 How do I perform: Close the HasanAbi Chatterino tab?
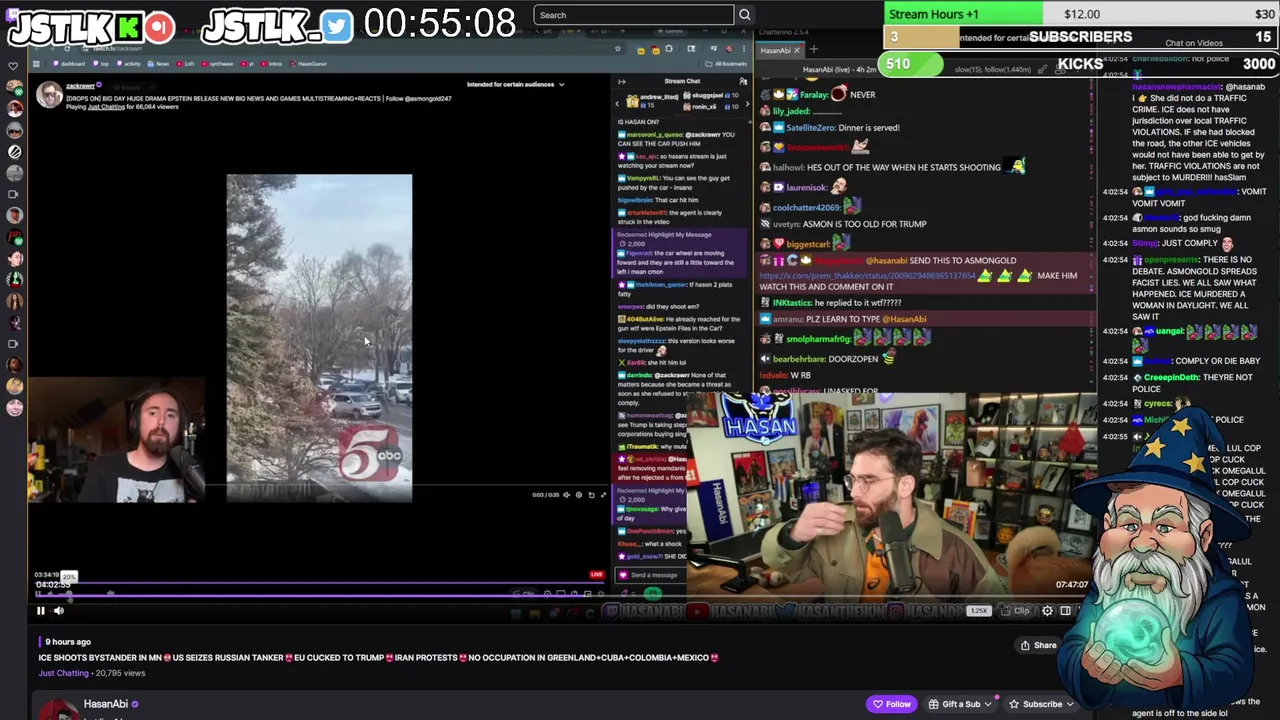coord(797,50)
